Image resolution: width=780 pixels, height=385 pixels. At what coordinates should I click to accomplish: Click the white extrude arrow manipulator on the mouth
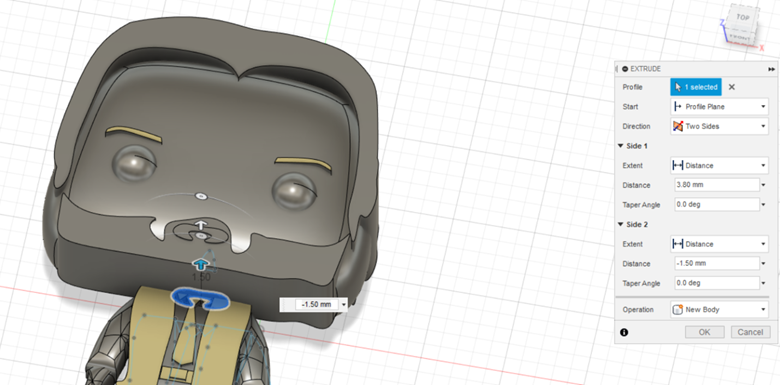(x=200, y=224)
